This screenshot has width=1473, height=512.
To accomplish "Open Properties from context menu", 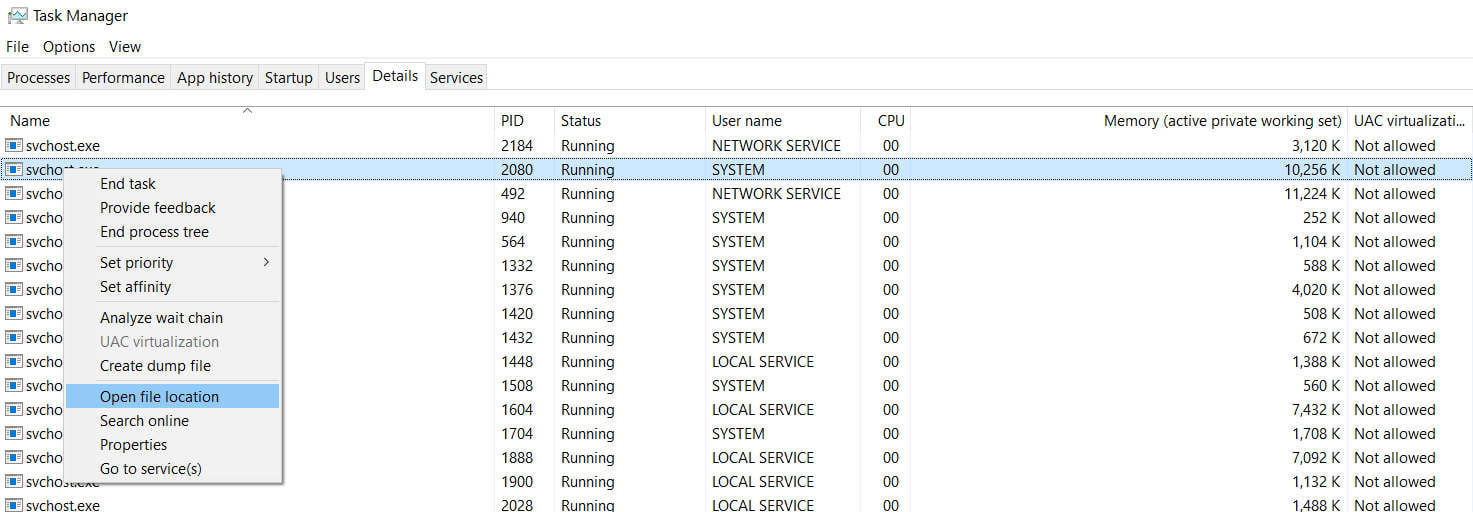I will [172, 445].
